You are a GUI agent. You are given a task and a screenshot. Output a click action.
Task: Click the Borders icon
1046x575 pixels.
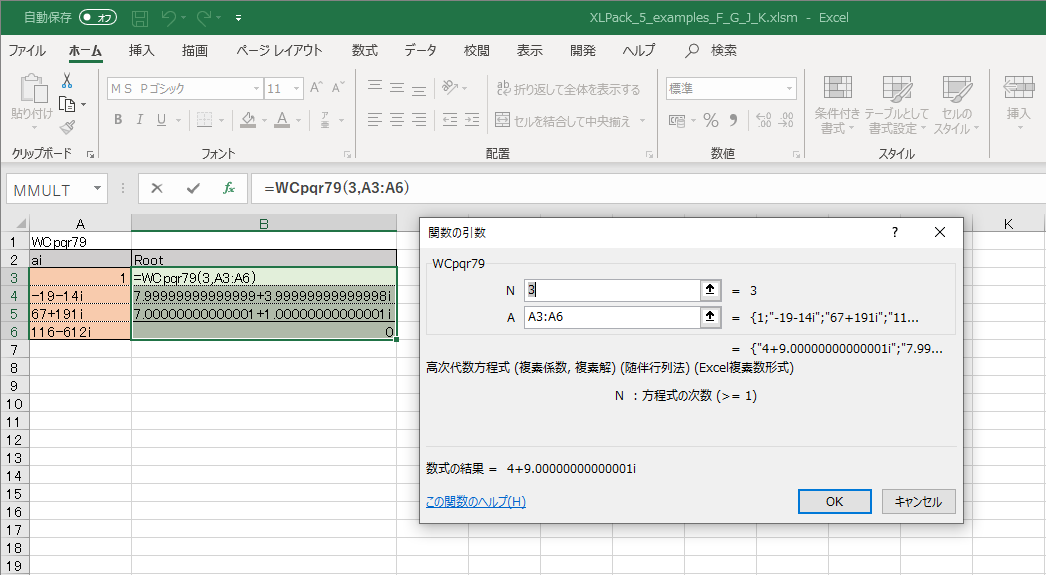point(204,120)
